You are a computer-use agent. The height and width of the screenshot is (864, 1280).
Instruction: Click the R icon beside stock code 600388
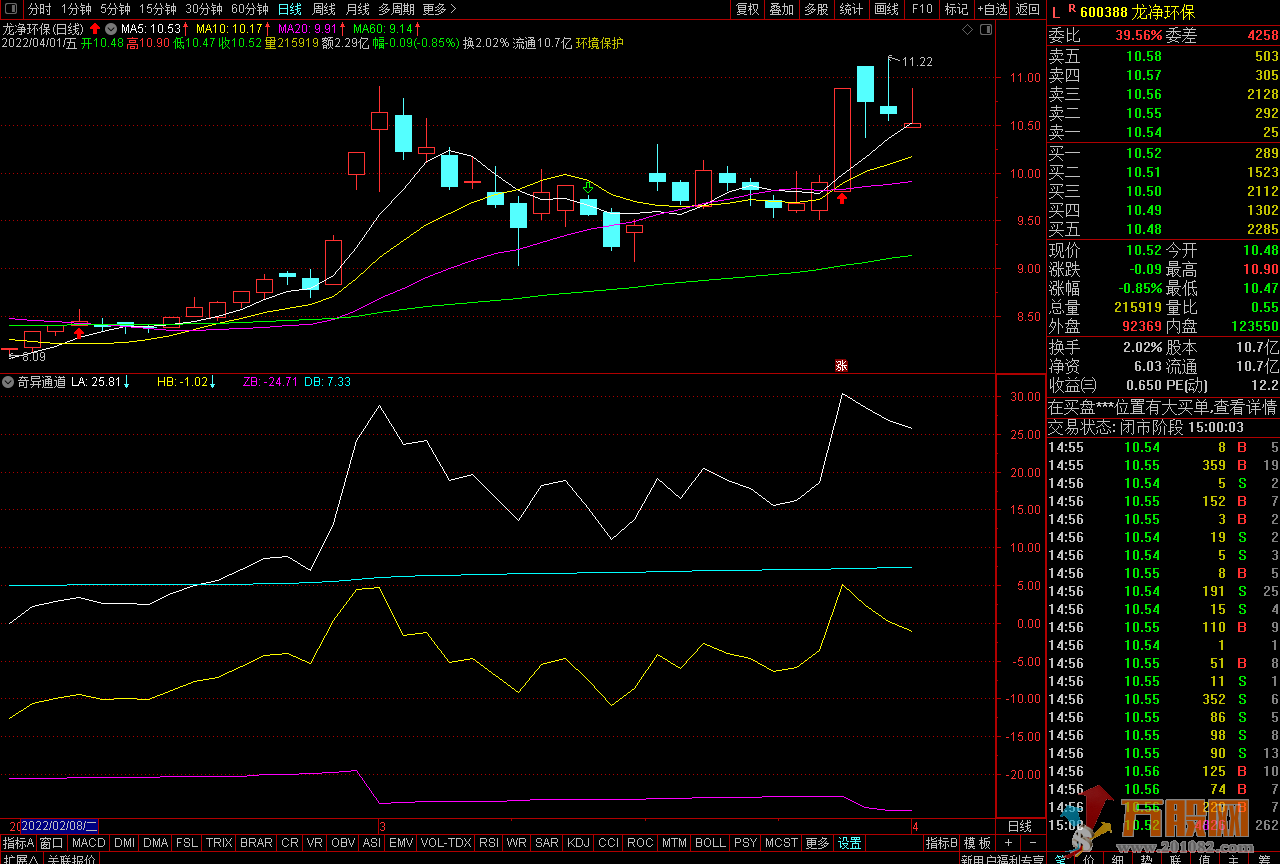tap(1071, 9)
